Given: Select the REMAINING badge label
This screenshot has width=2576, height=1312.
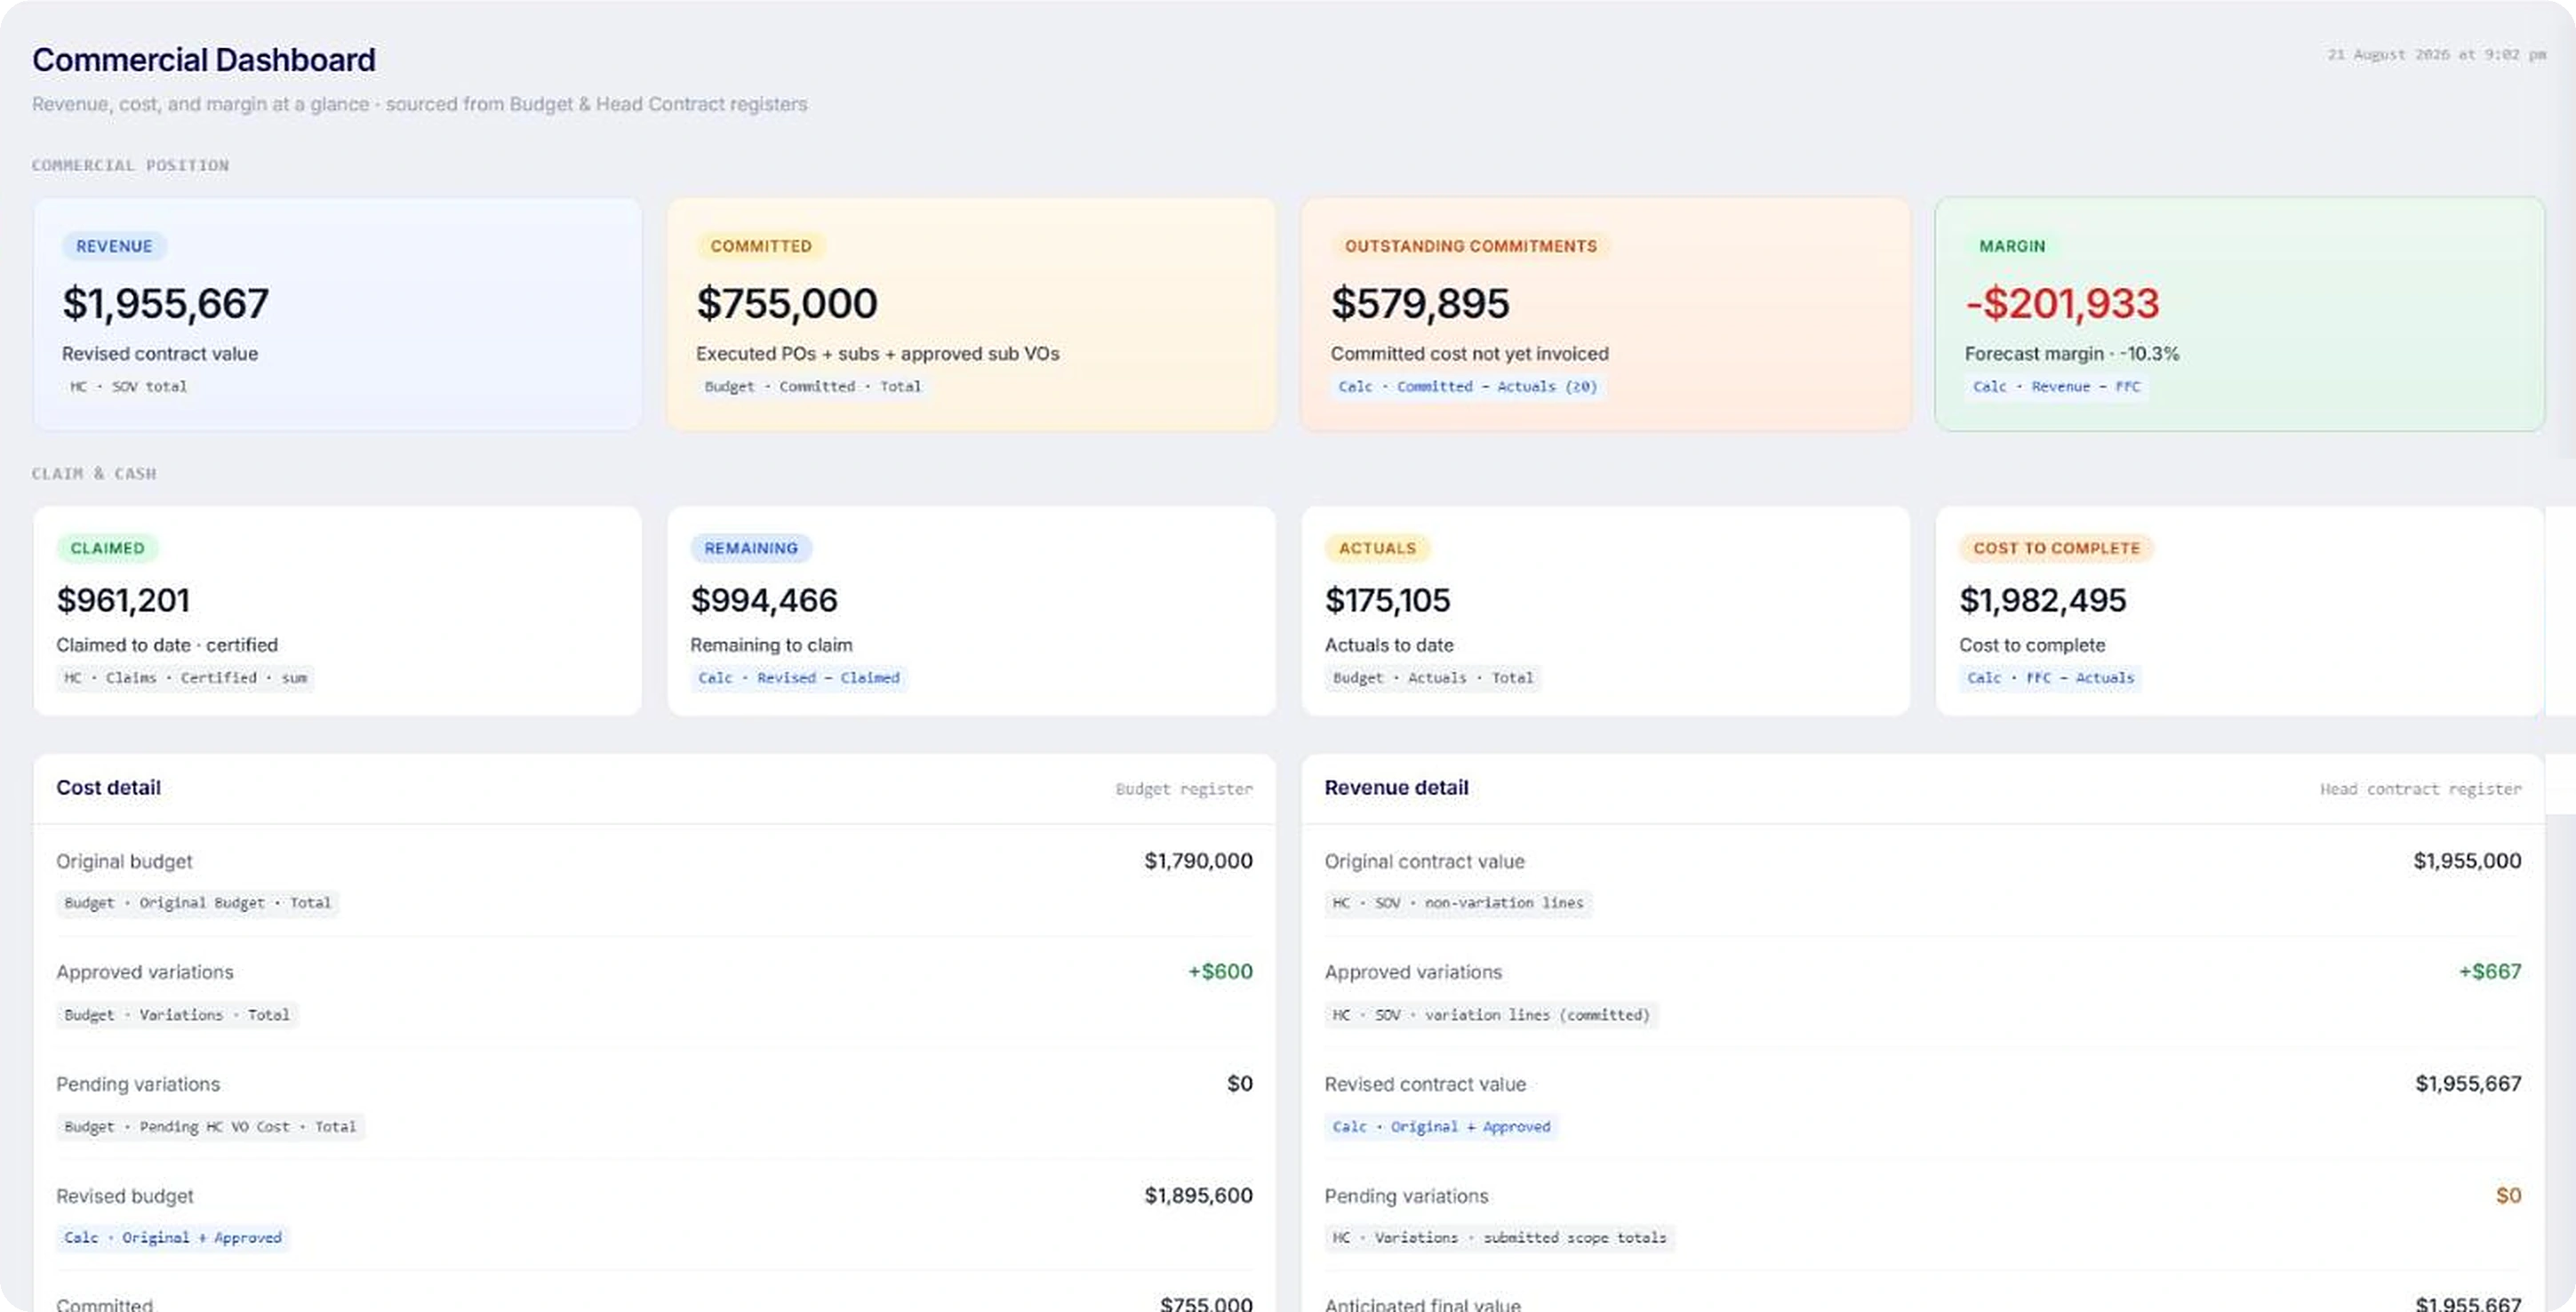Looking at the screenshot, I should click(x=751, y=548).
